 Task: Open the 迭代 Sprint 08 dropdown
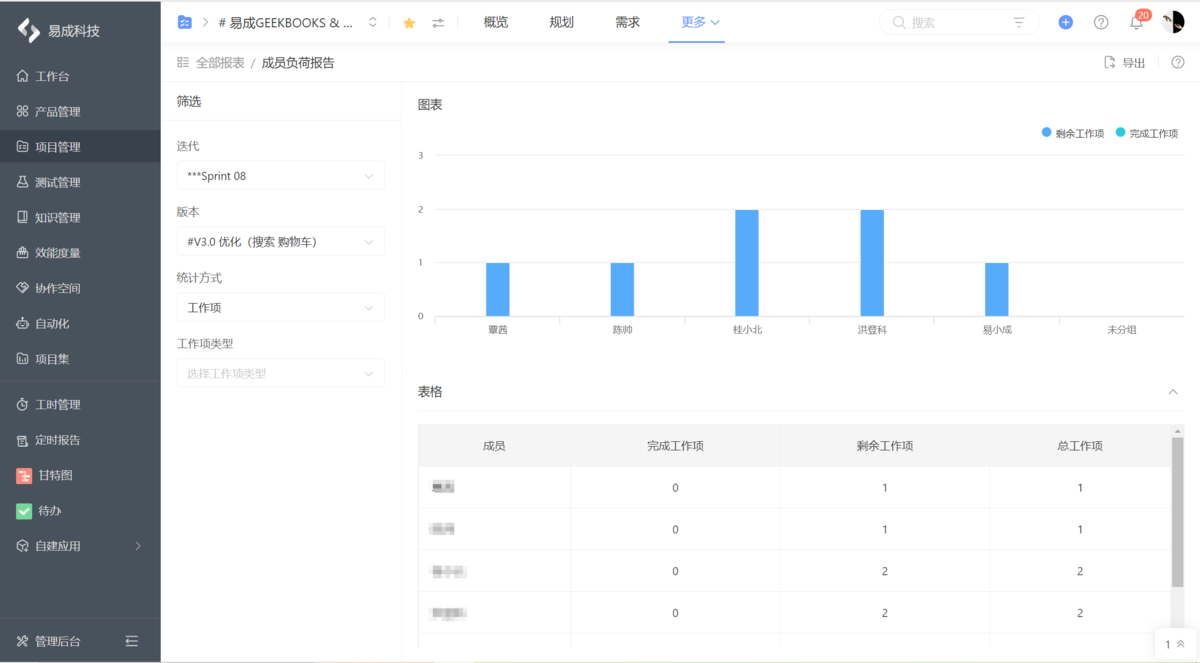click(x=280, y=175)
